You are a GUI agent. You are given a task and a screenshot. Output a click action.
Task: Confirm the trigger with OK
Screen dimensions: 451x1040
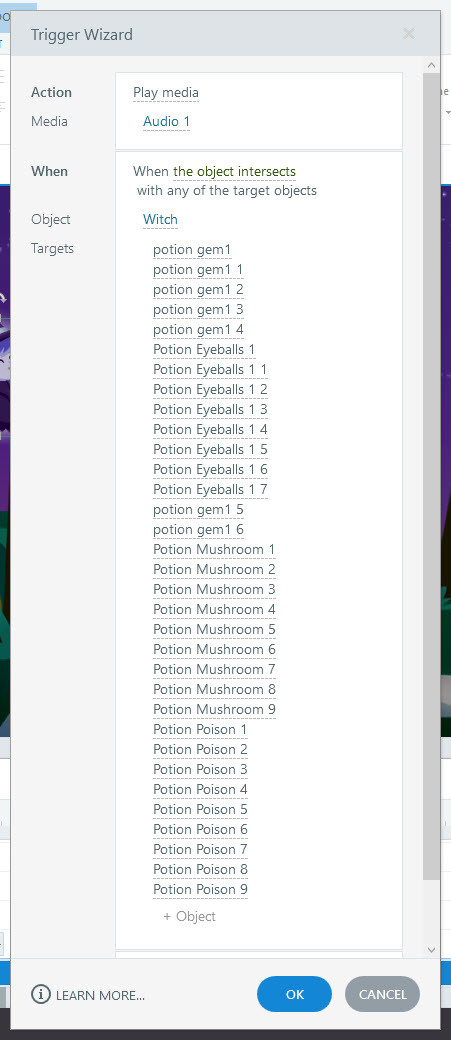coord(294,994)
